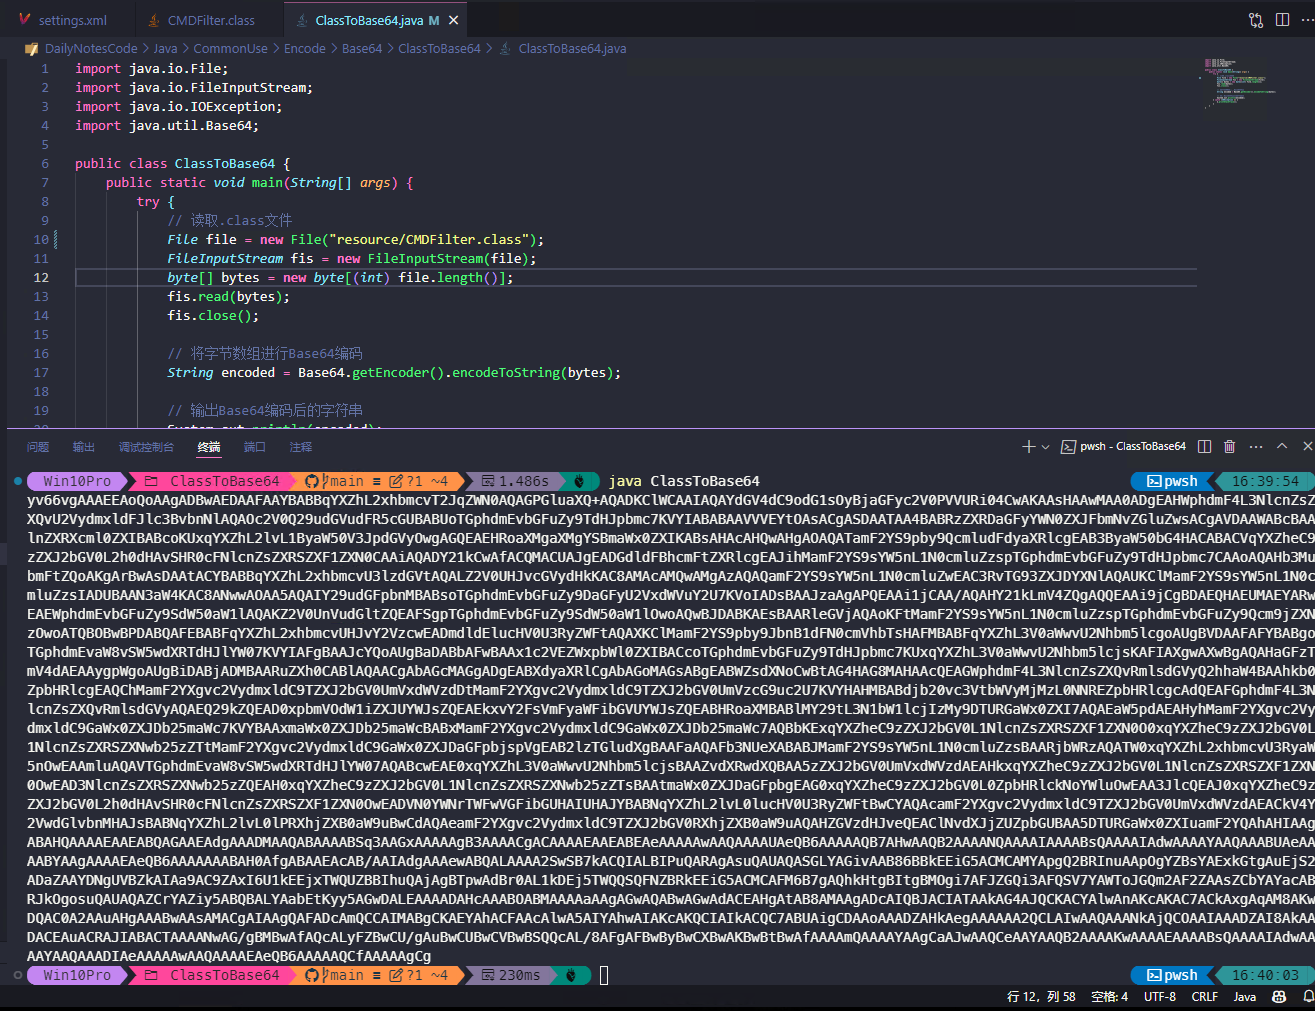Open the 端口 (Ports) panel tab

click(255, 447)
